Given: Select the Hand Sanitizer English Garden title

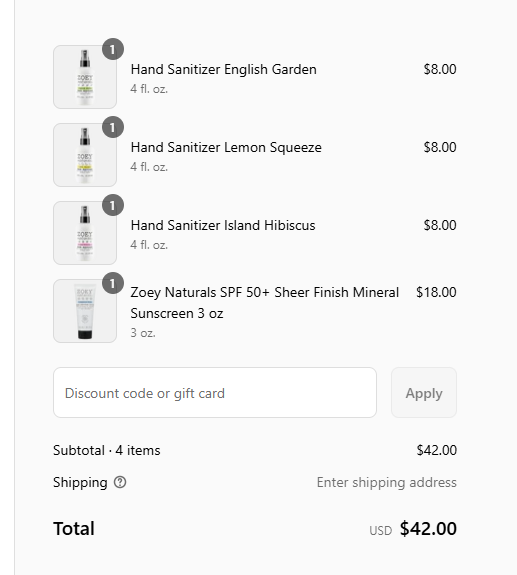Looking at the screenshot, I should tap(224, 69).
